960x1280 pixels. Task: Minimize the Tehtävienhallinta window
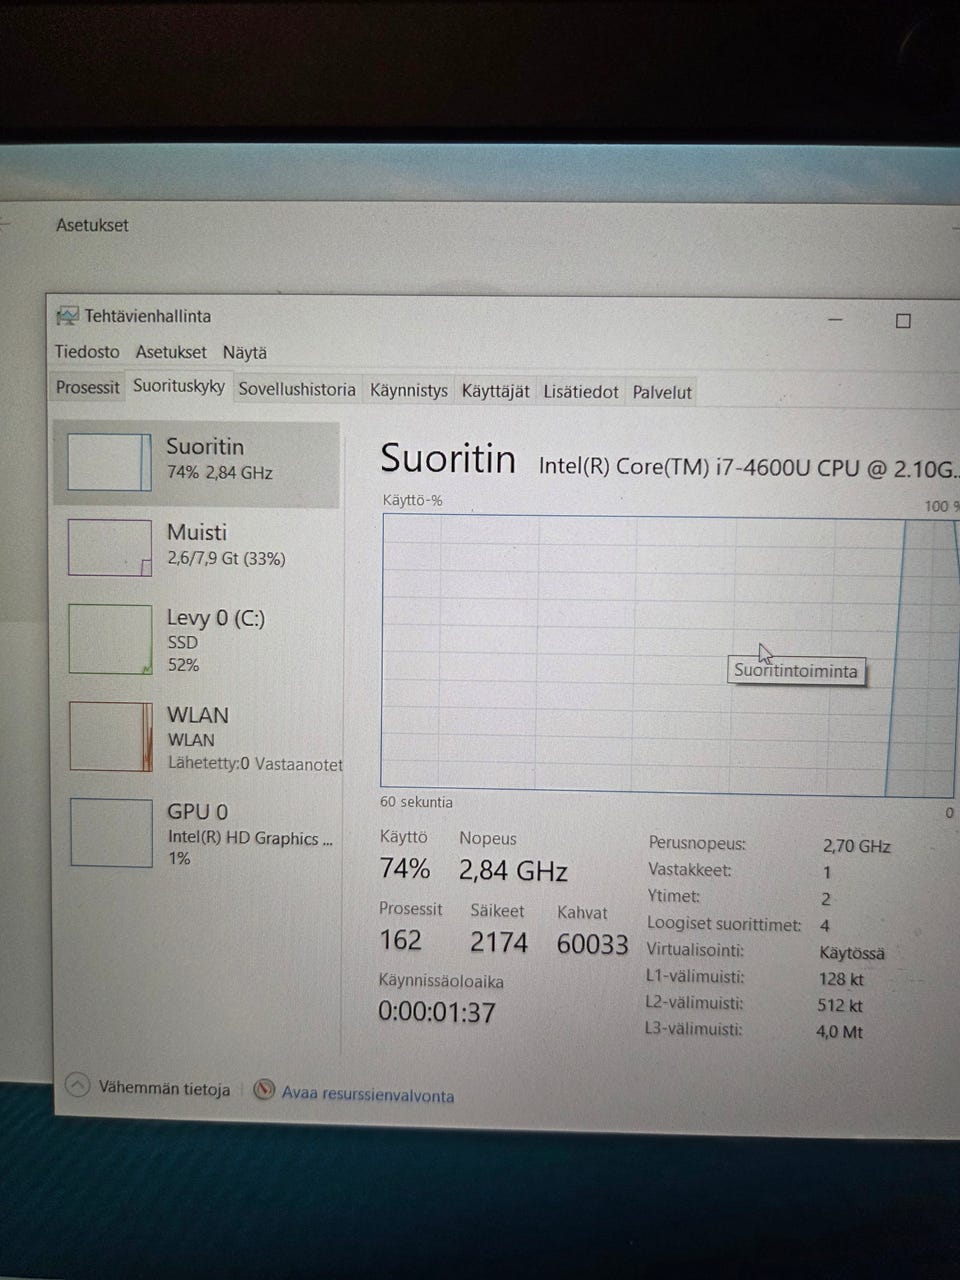tap(836, 320)
